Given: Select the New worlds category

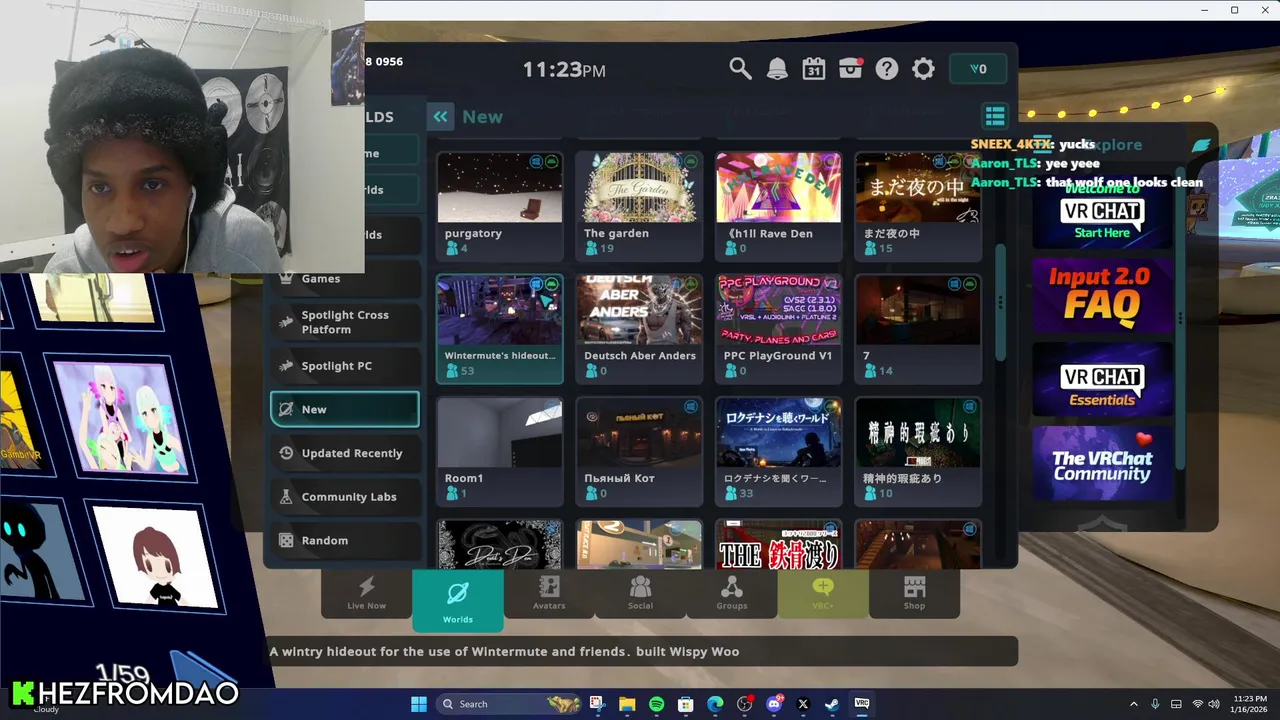Looking at the screenshot, I should (x=345, y=409).
